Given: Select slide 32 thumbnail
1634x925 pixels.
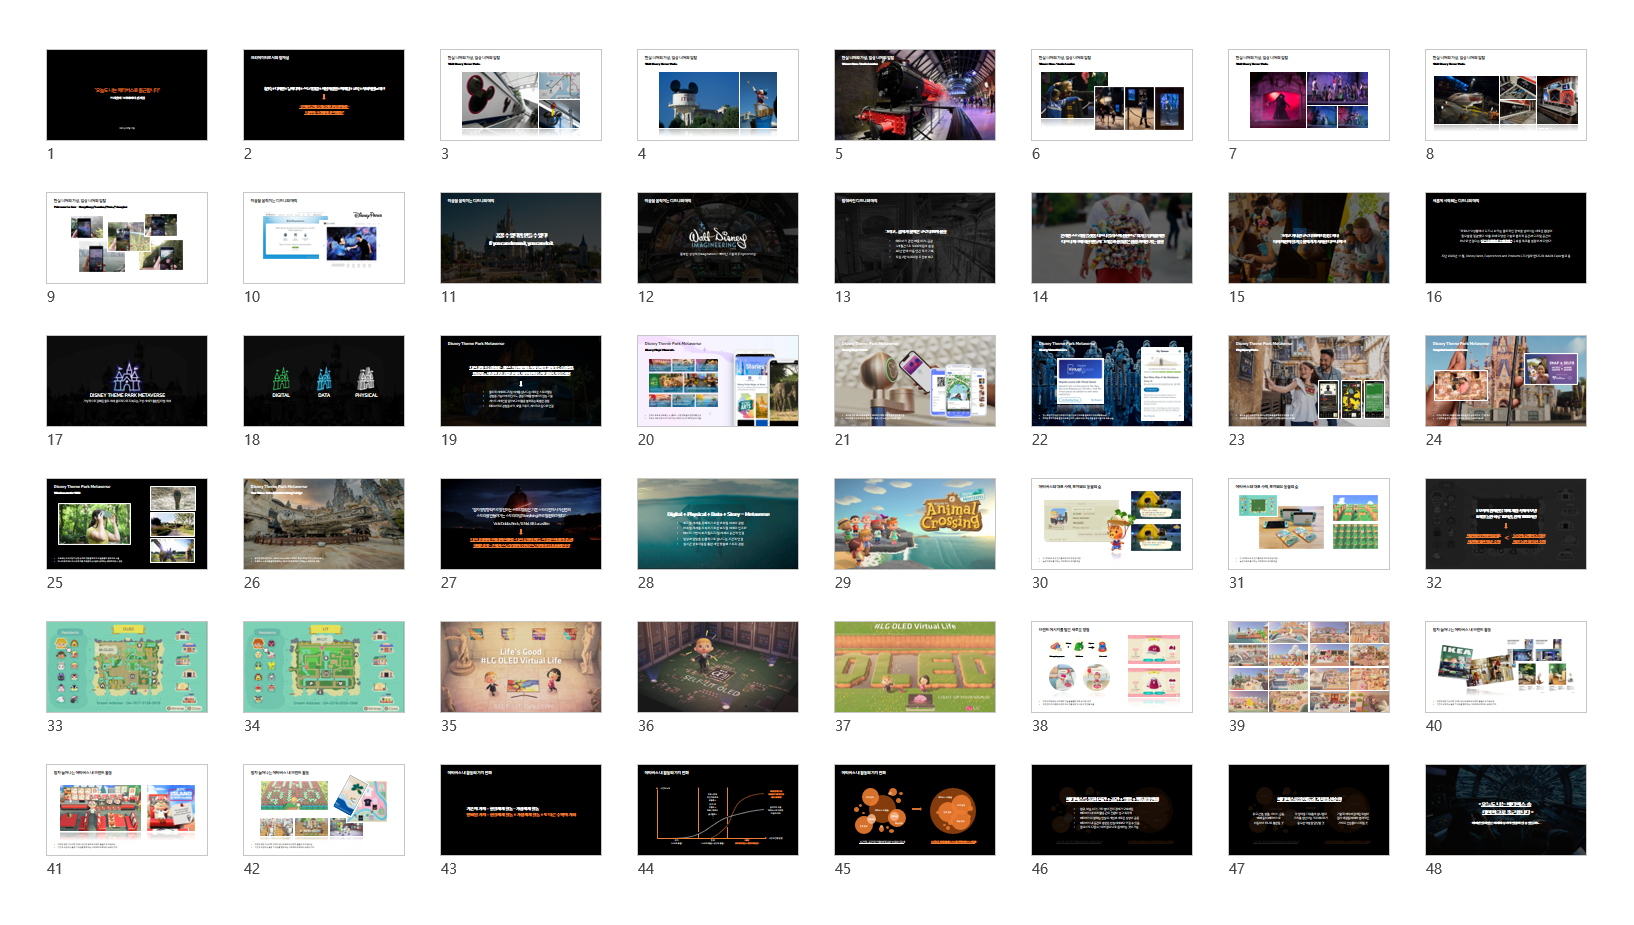Looking at the screenshot, I should coord(1506,524).
